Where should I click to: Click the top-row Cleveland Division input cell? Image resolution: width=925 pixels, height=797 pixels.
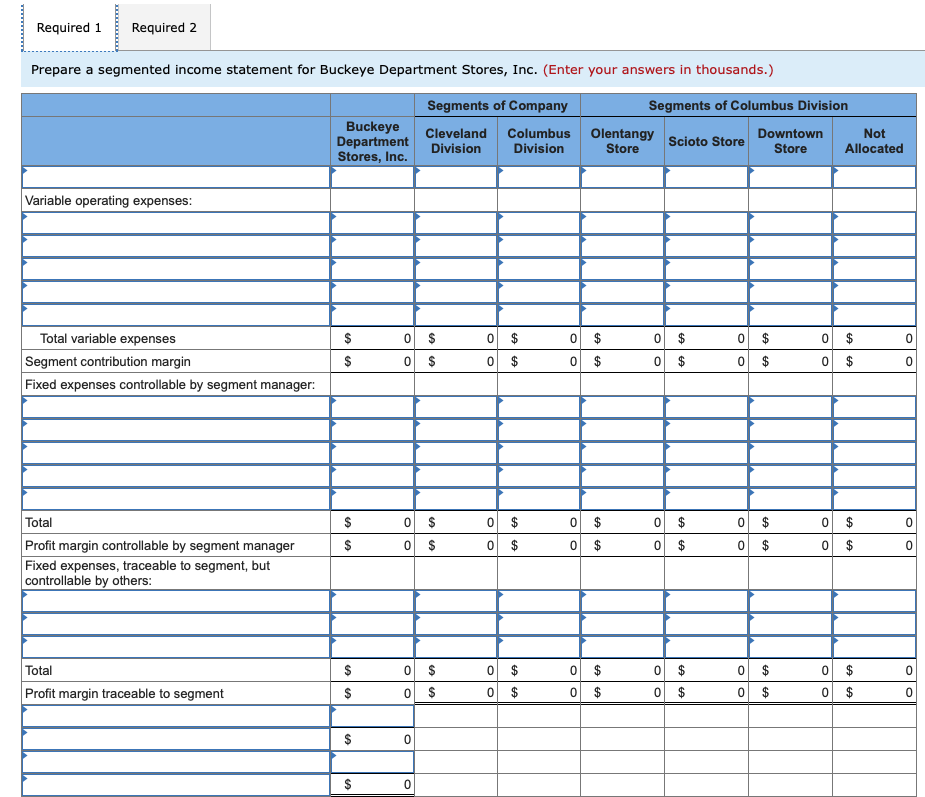pyautogui.click(x=456, y=177)
